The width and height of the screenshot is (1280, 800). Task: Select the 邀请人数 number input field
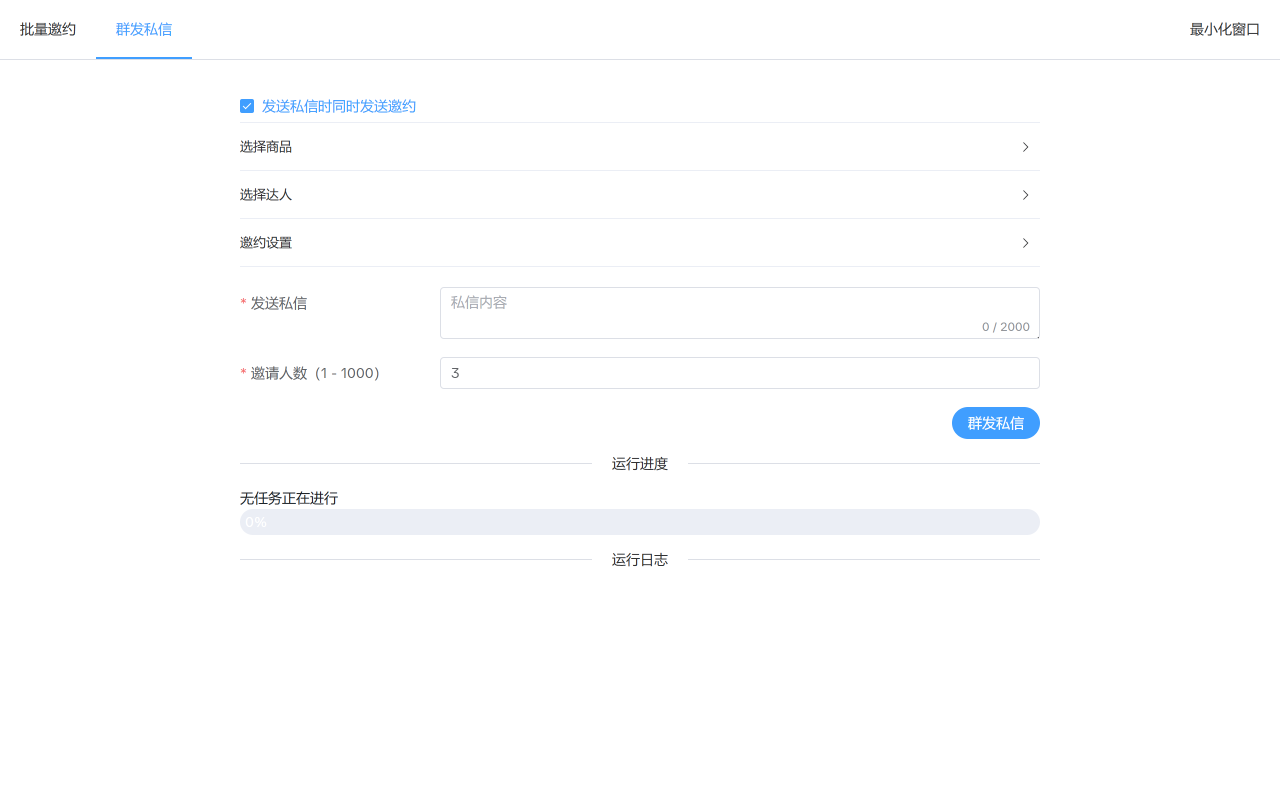point(739,373)
